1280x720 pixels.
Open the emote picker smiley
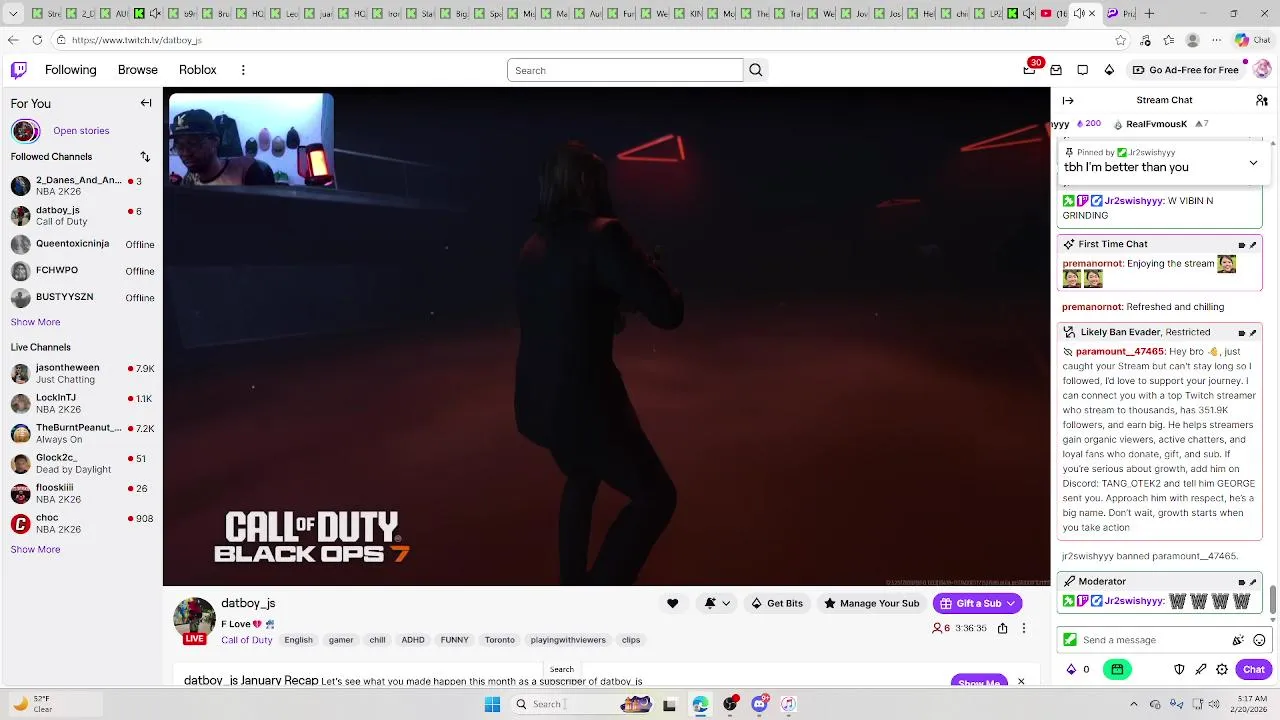[x=1259, y=640]
